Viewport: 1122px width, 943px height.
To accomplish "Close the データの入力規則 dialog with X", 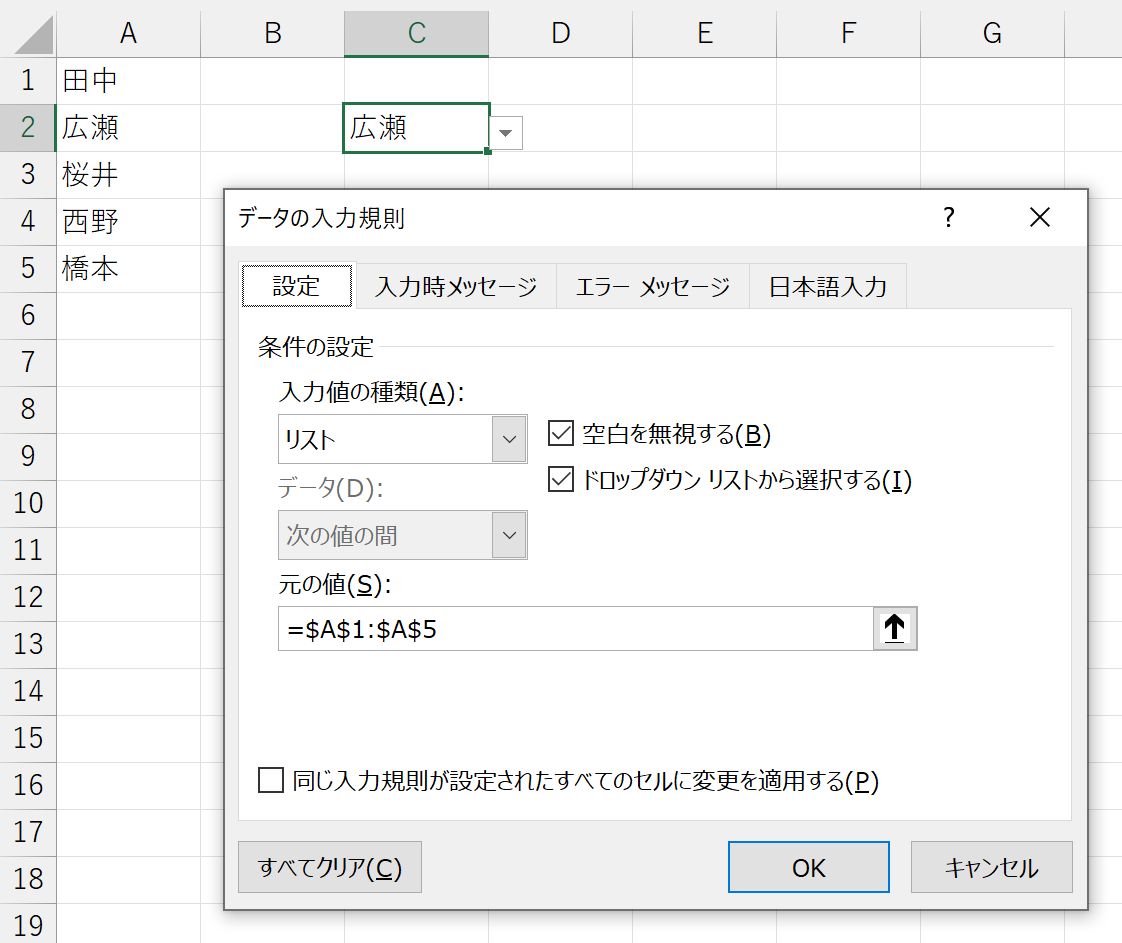I will [x=1040, y=217].
